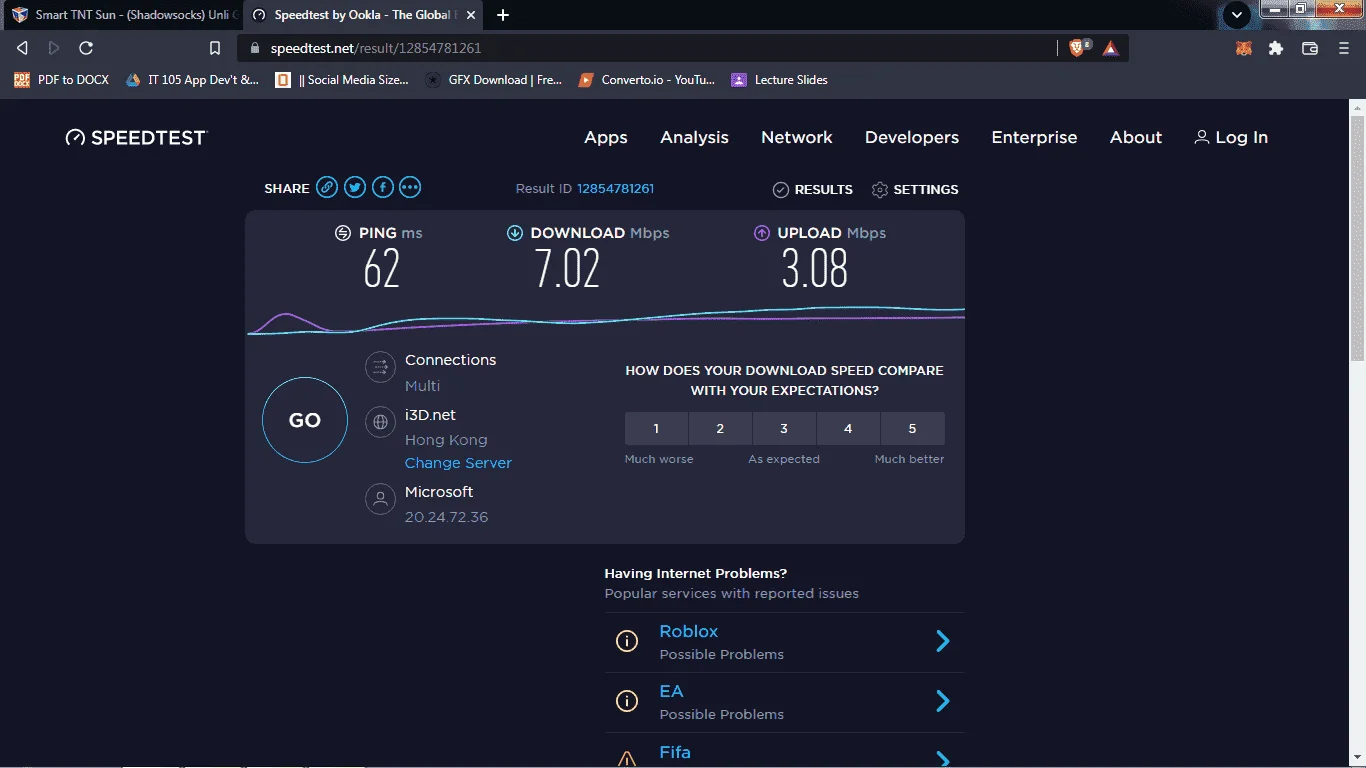Viewport: 1366px width, 768px height.
Task: Click the user icon beside Microsoft
Action: click(x=380, y=499)
